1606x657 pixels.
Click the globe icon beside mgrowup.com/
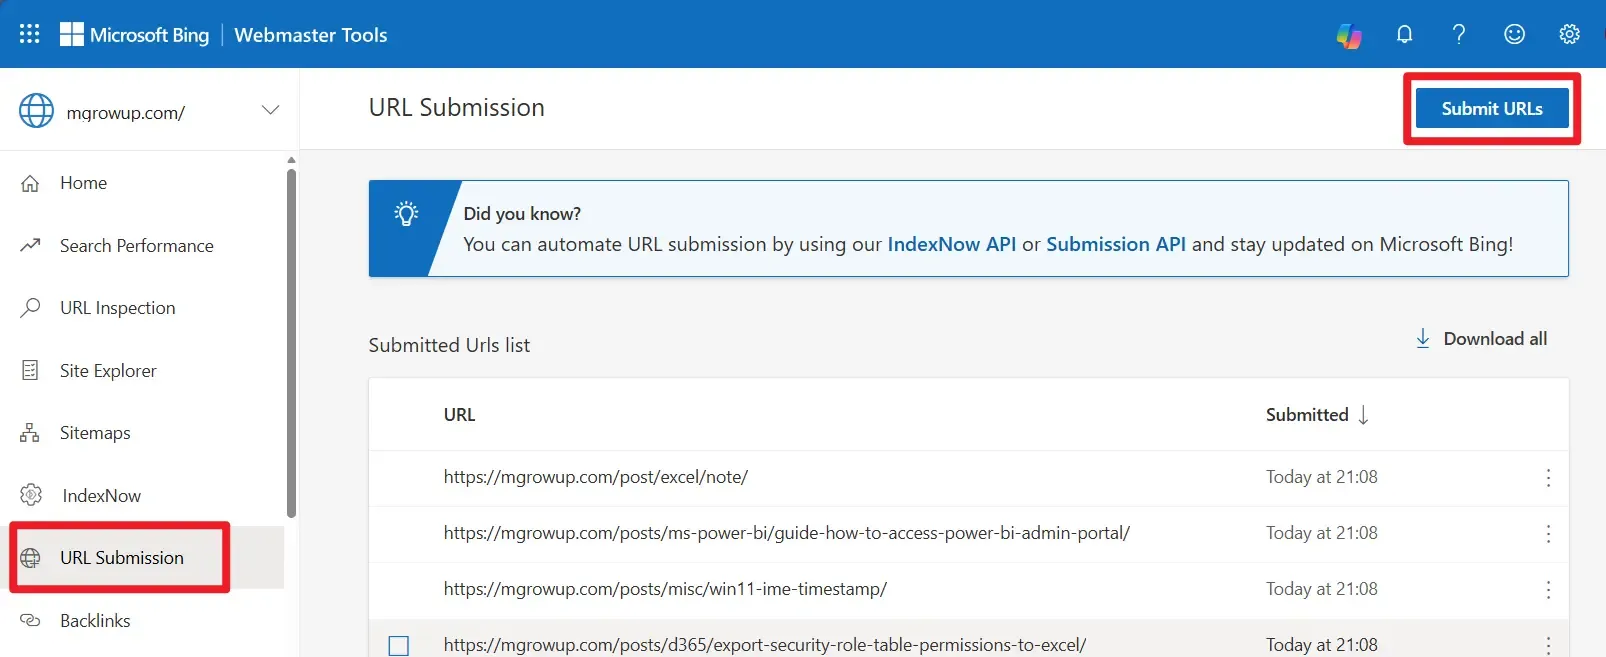pyautogui.click(x=36, y=111)
